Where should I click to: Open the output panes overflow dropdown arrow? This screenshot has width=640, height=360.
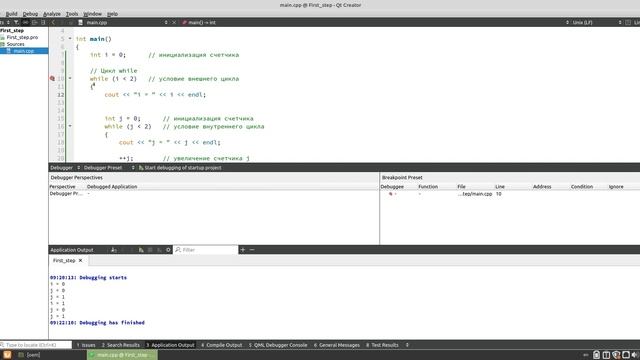click(x=407, y=345)
